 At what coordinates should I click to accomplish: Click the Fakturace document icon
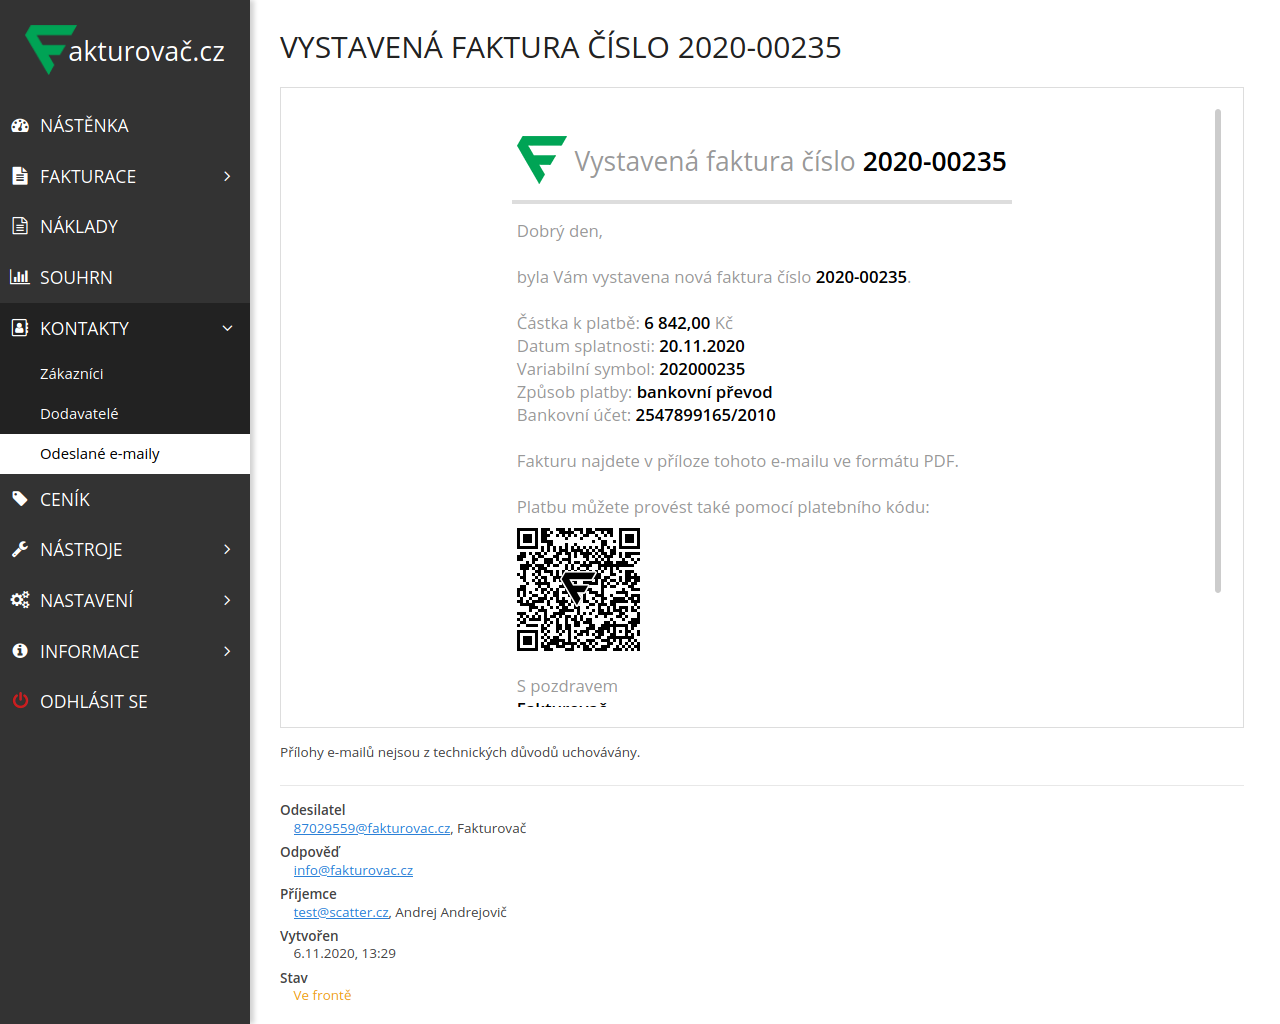[x=20, y=176]
